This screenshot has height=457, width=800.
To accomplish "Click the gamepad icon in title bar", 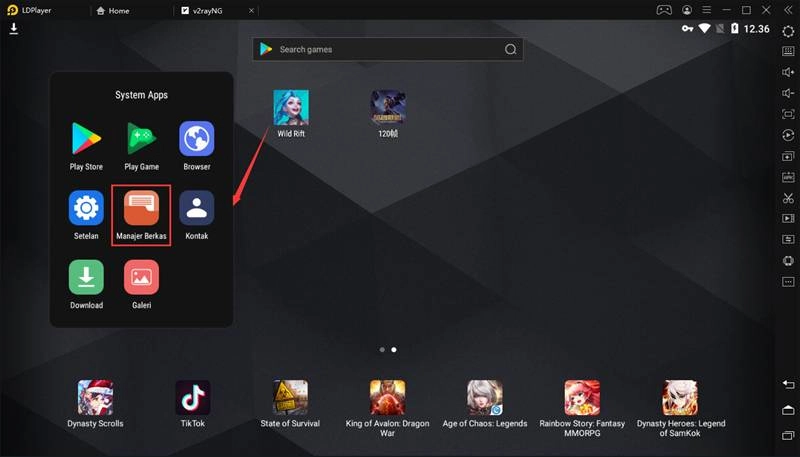I will (663, 10).
